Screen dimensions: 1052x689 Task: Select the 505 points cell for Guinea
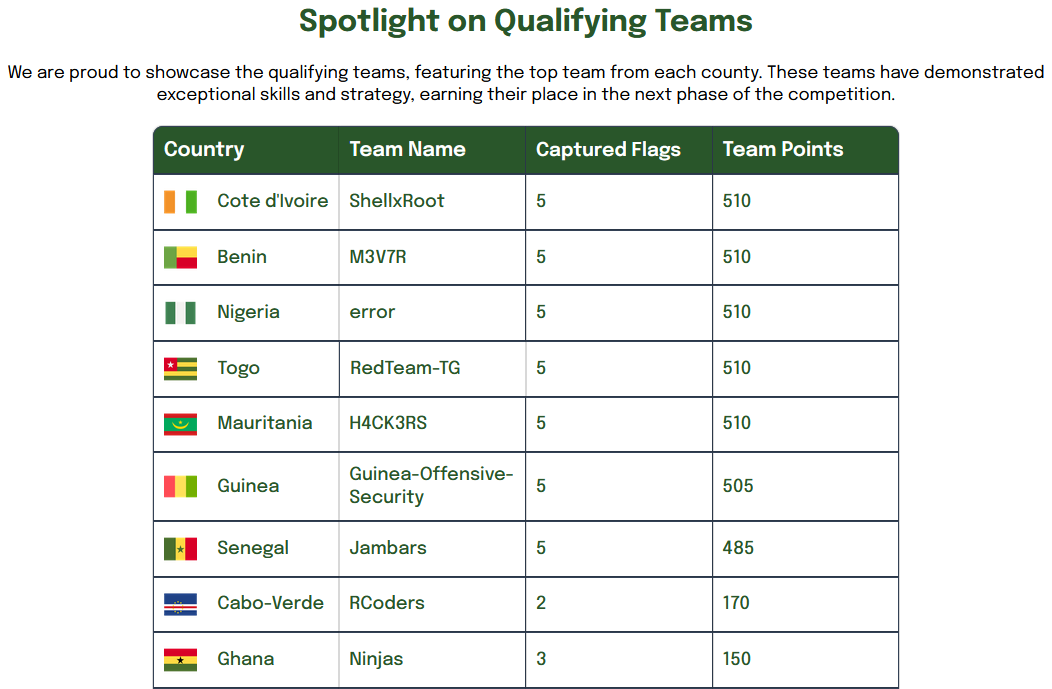[x=805, y=486]
